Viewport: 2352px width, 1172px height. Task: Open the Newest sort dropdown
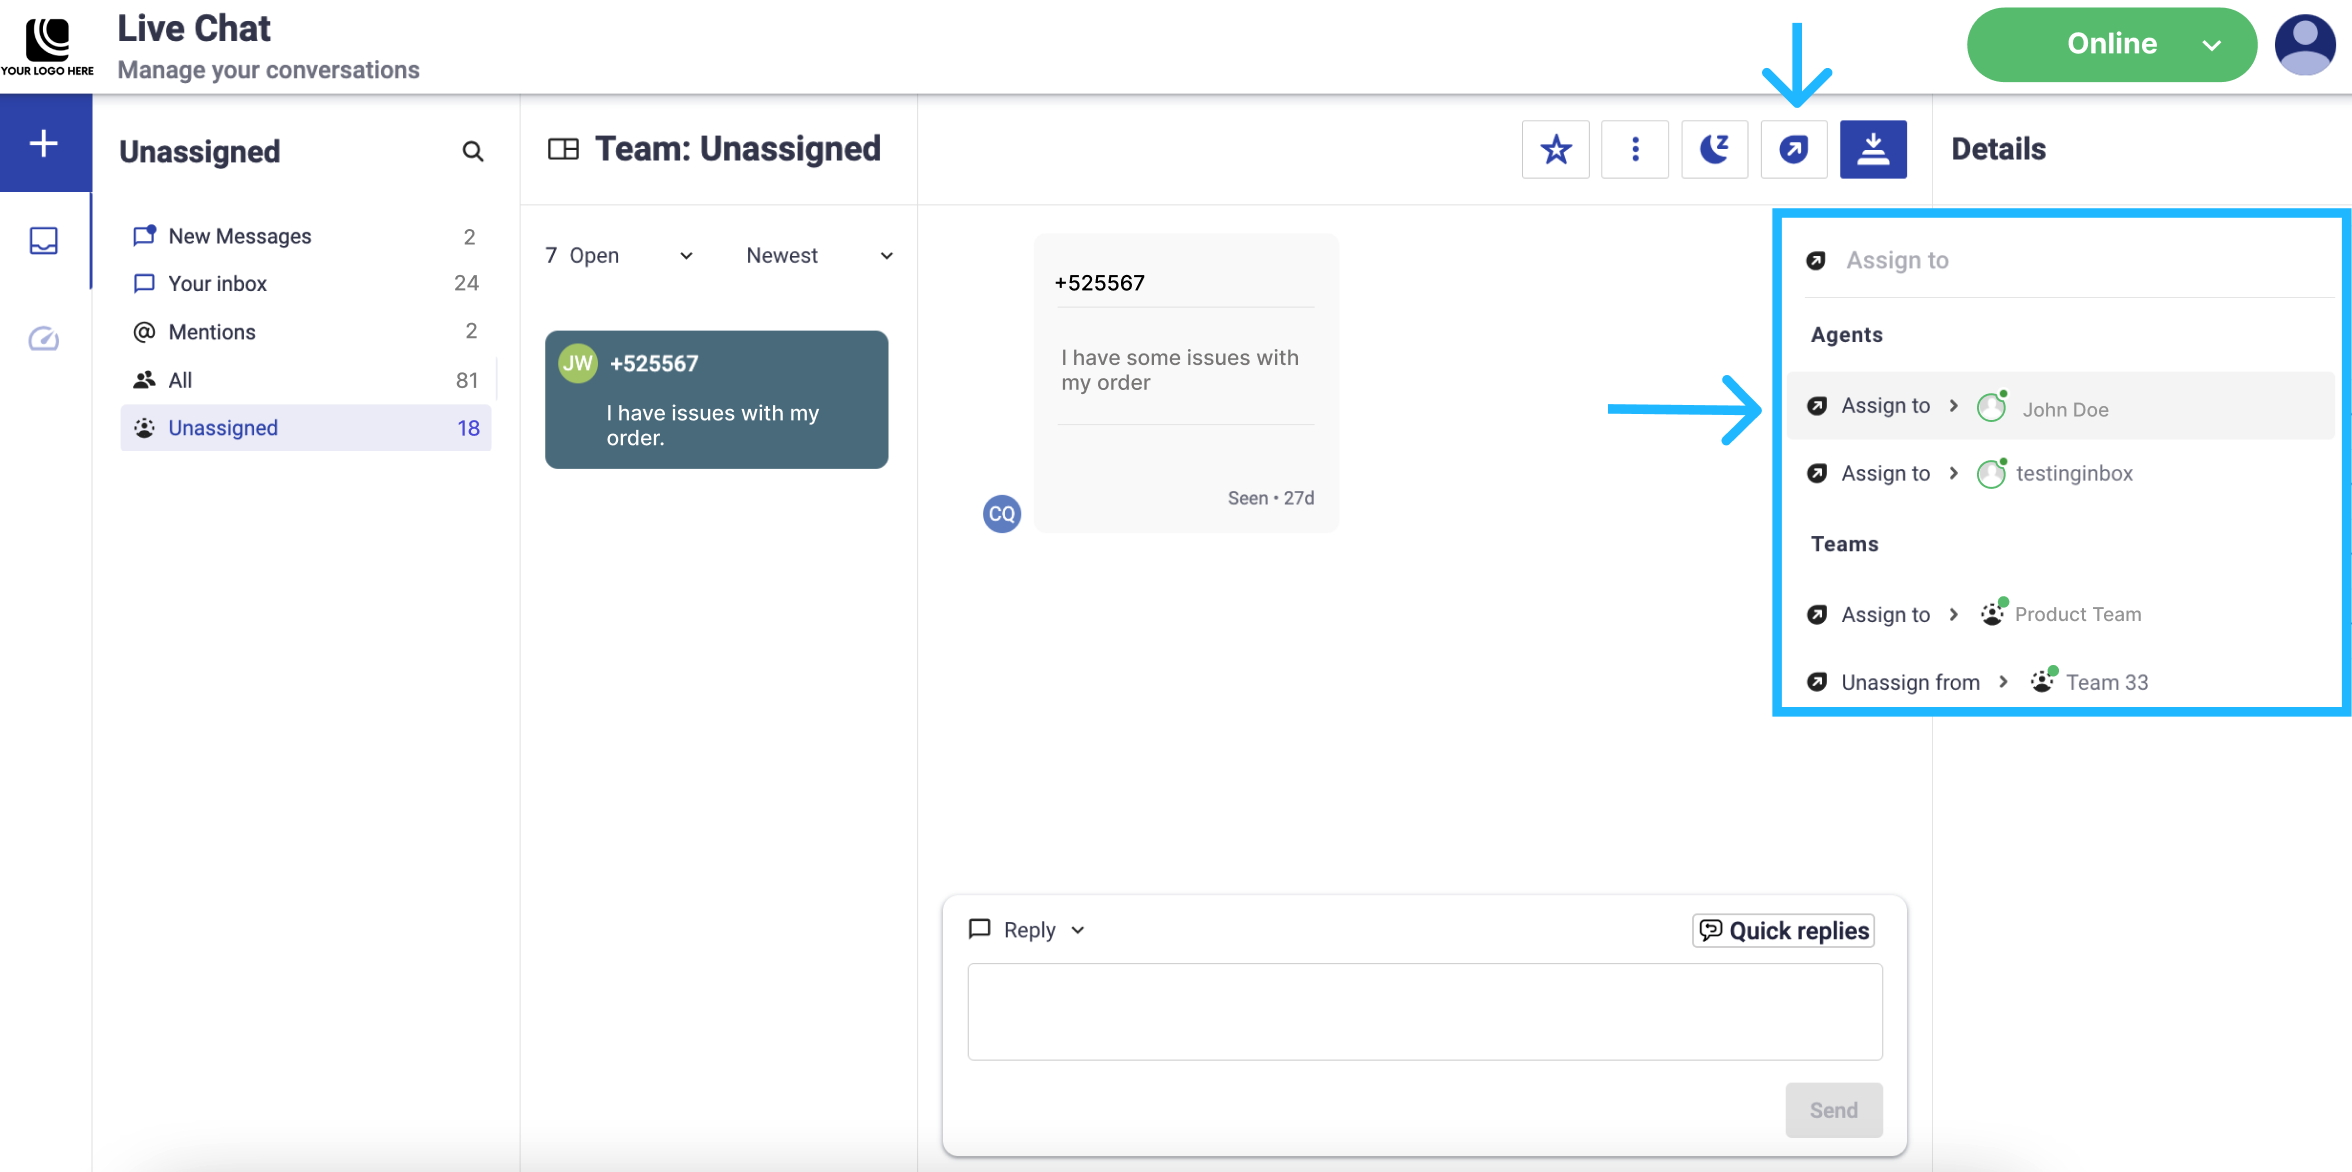tap(818, 256)
